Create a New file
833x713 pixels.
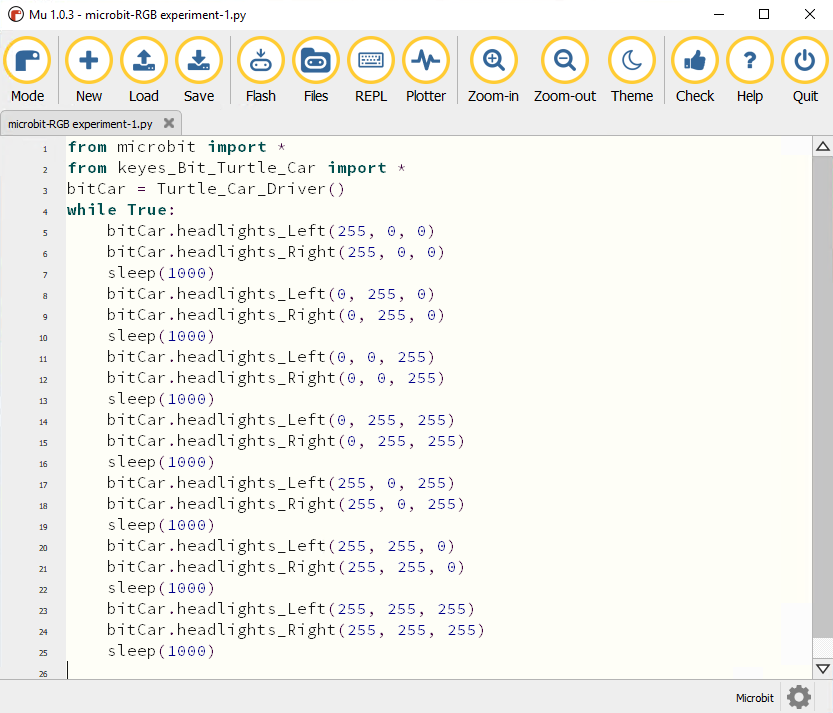[89, 70]
